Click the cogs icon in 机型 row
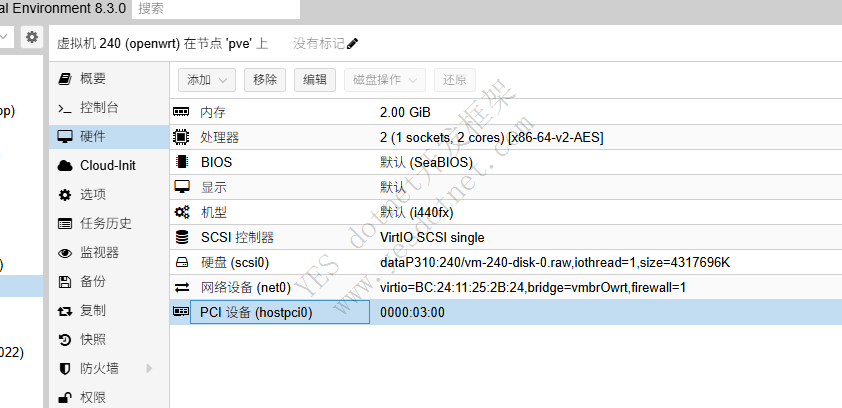Viewport: 842px width, 408px height. [x=182, y=212]
